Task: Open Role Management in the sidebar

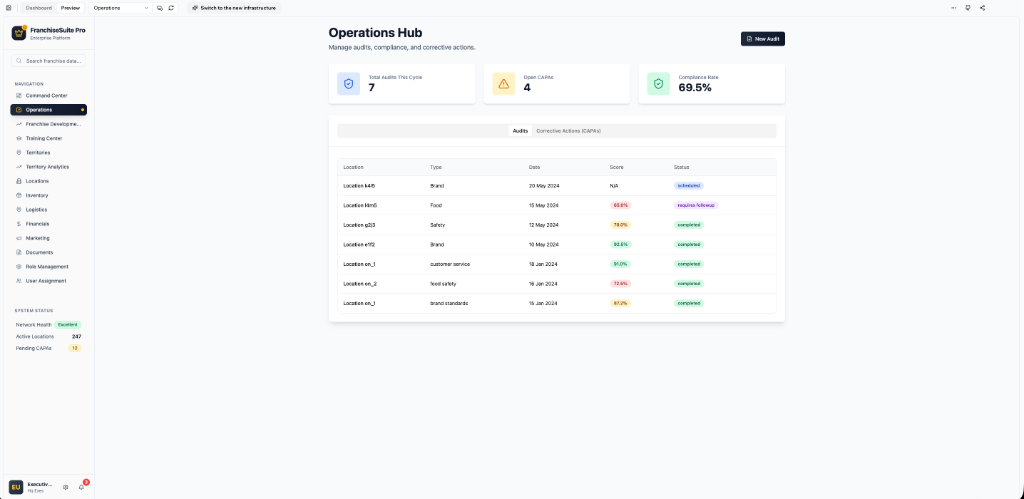Action: click(48, 266)
